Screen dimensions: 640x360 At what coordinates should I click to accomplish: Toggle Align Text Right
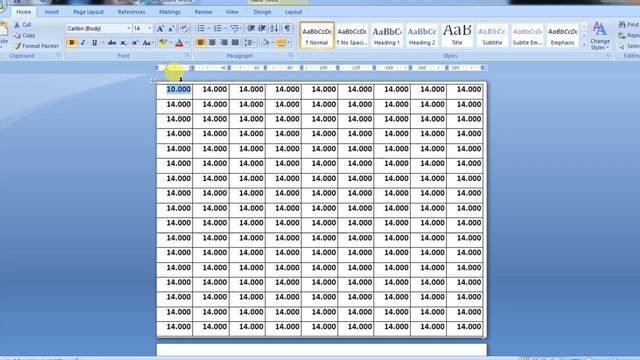[224, 42]
